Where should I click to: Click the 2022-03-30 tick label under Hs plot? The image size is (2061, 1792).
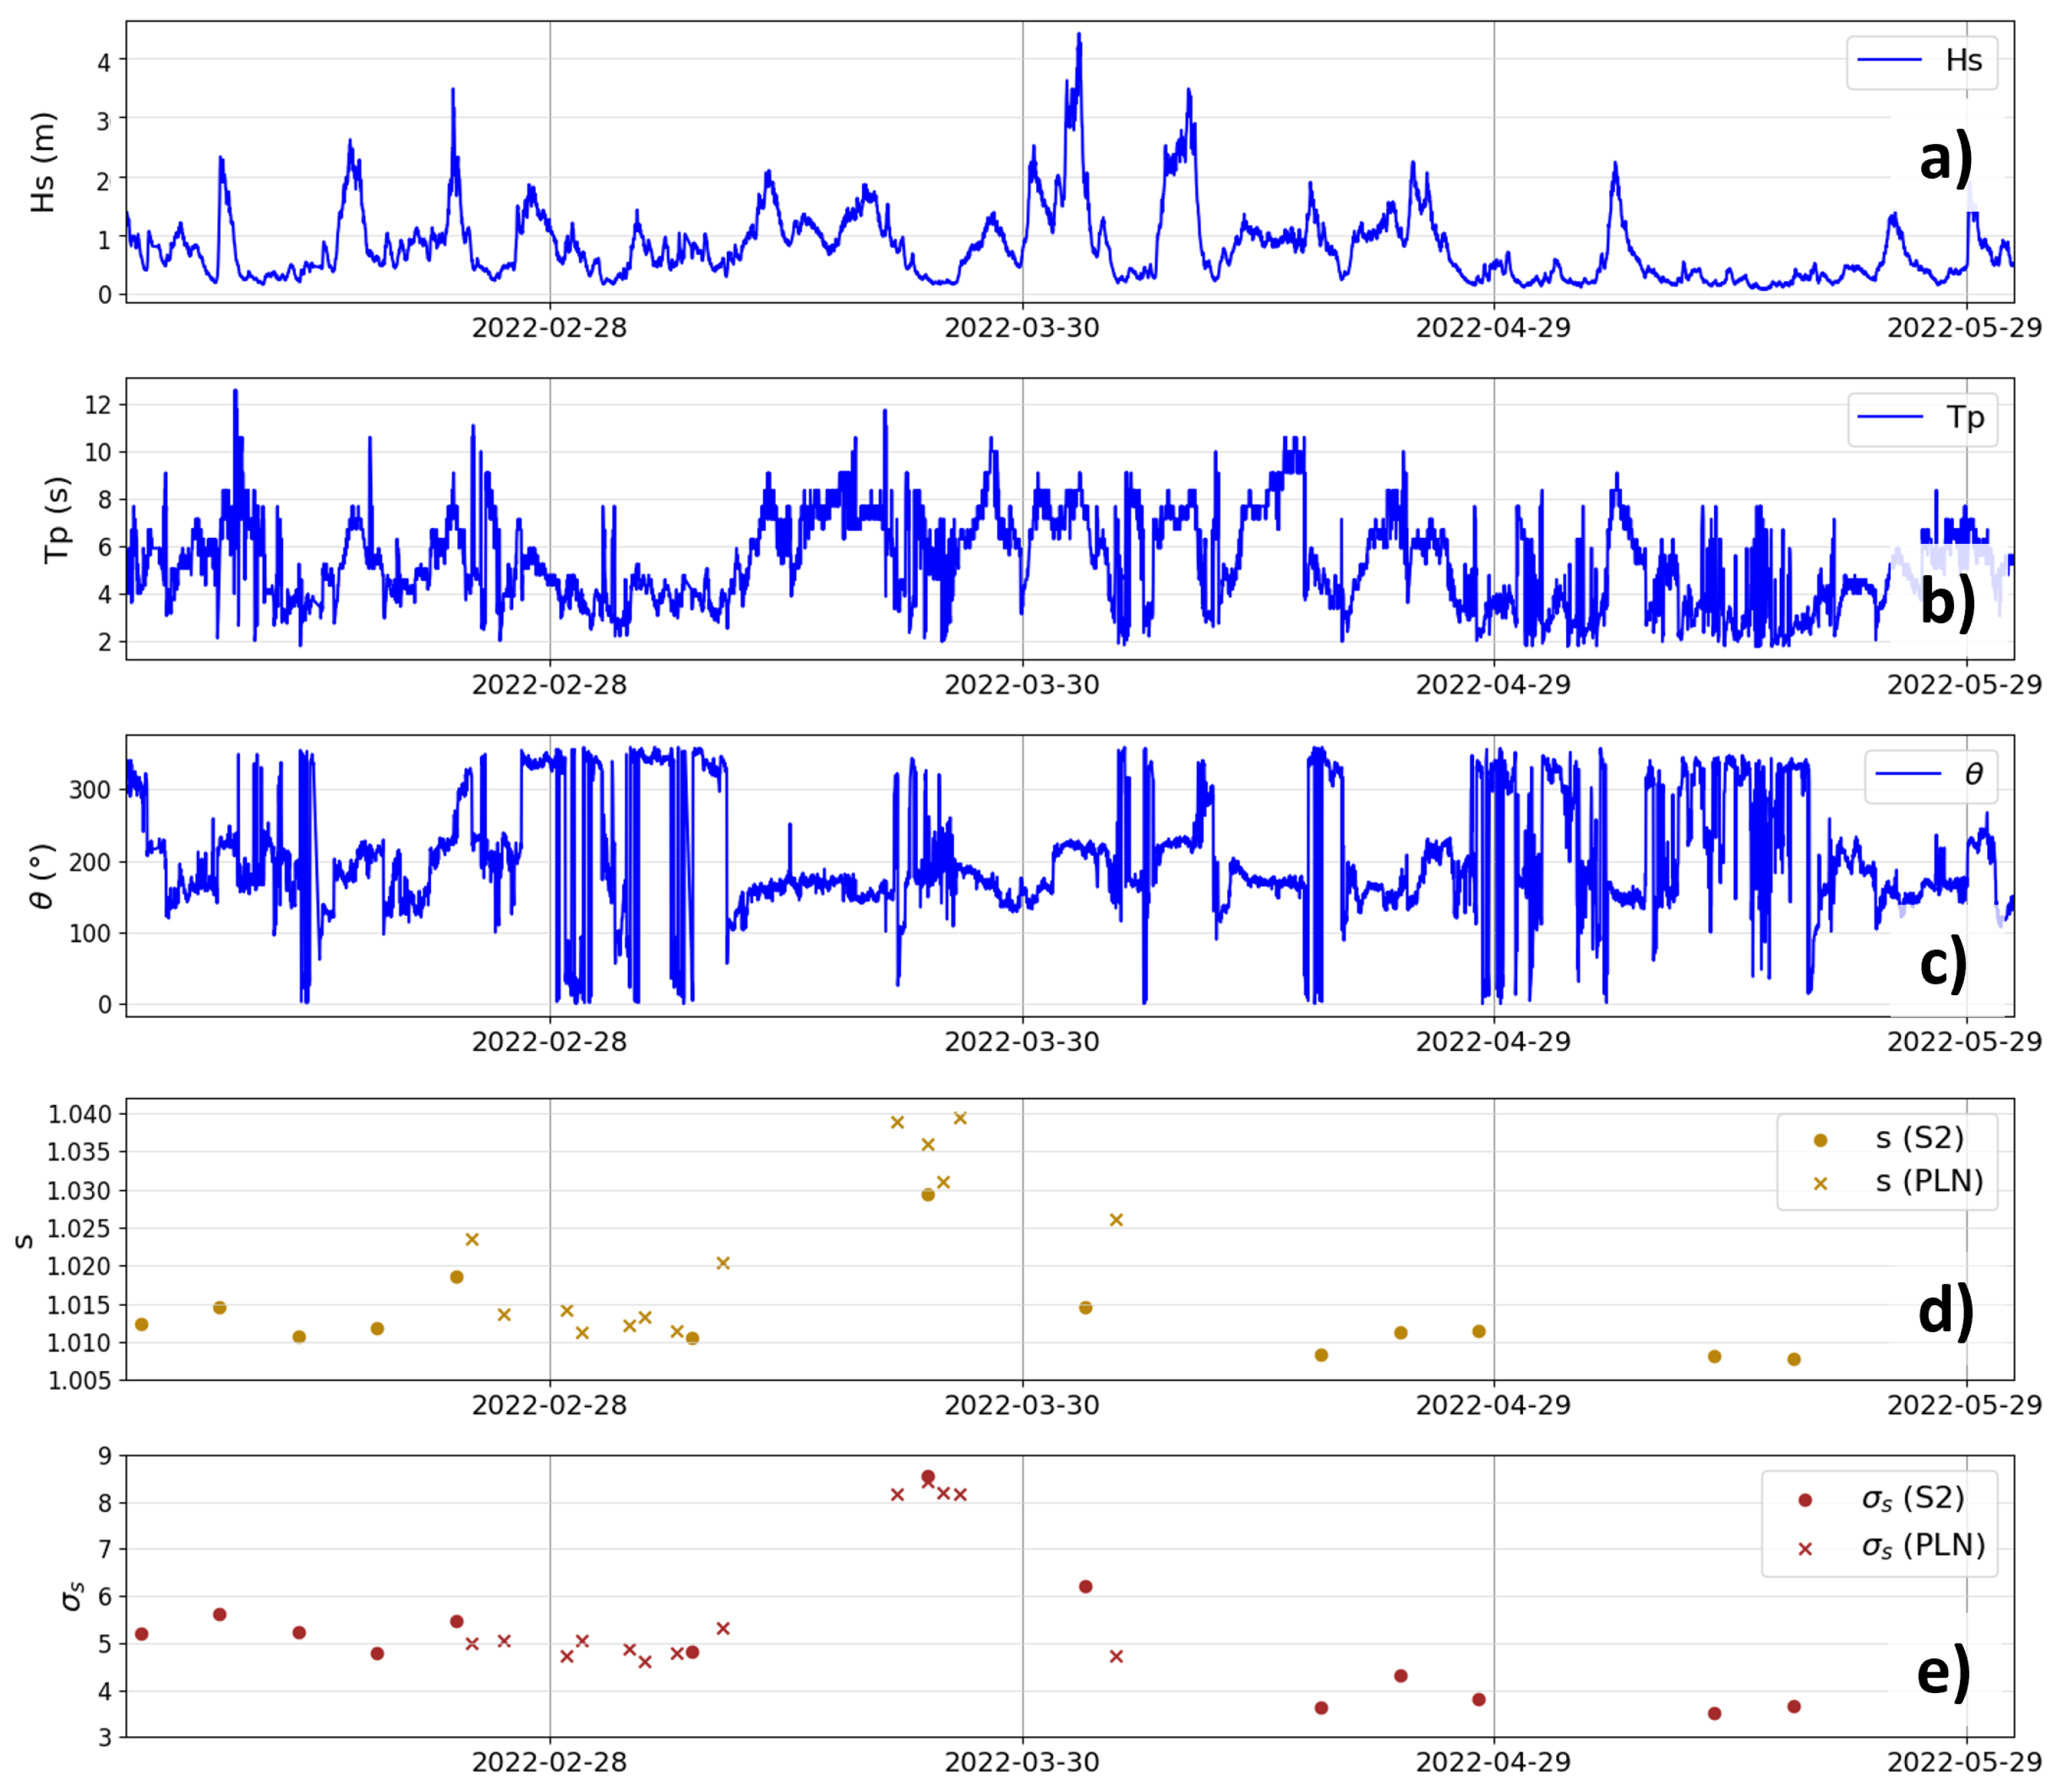[1021, 328]
